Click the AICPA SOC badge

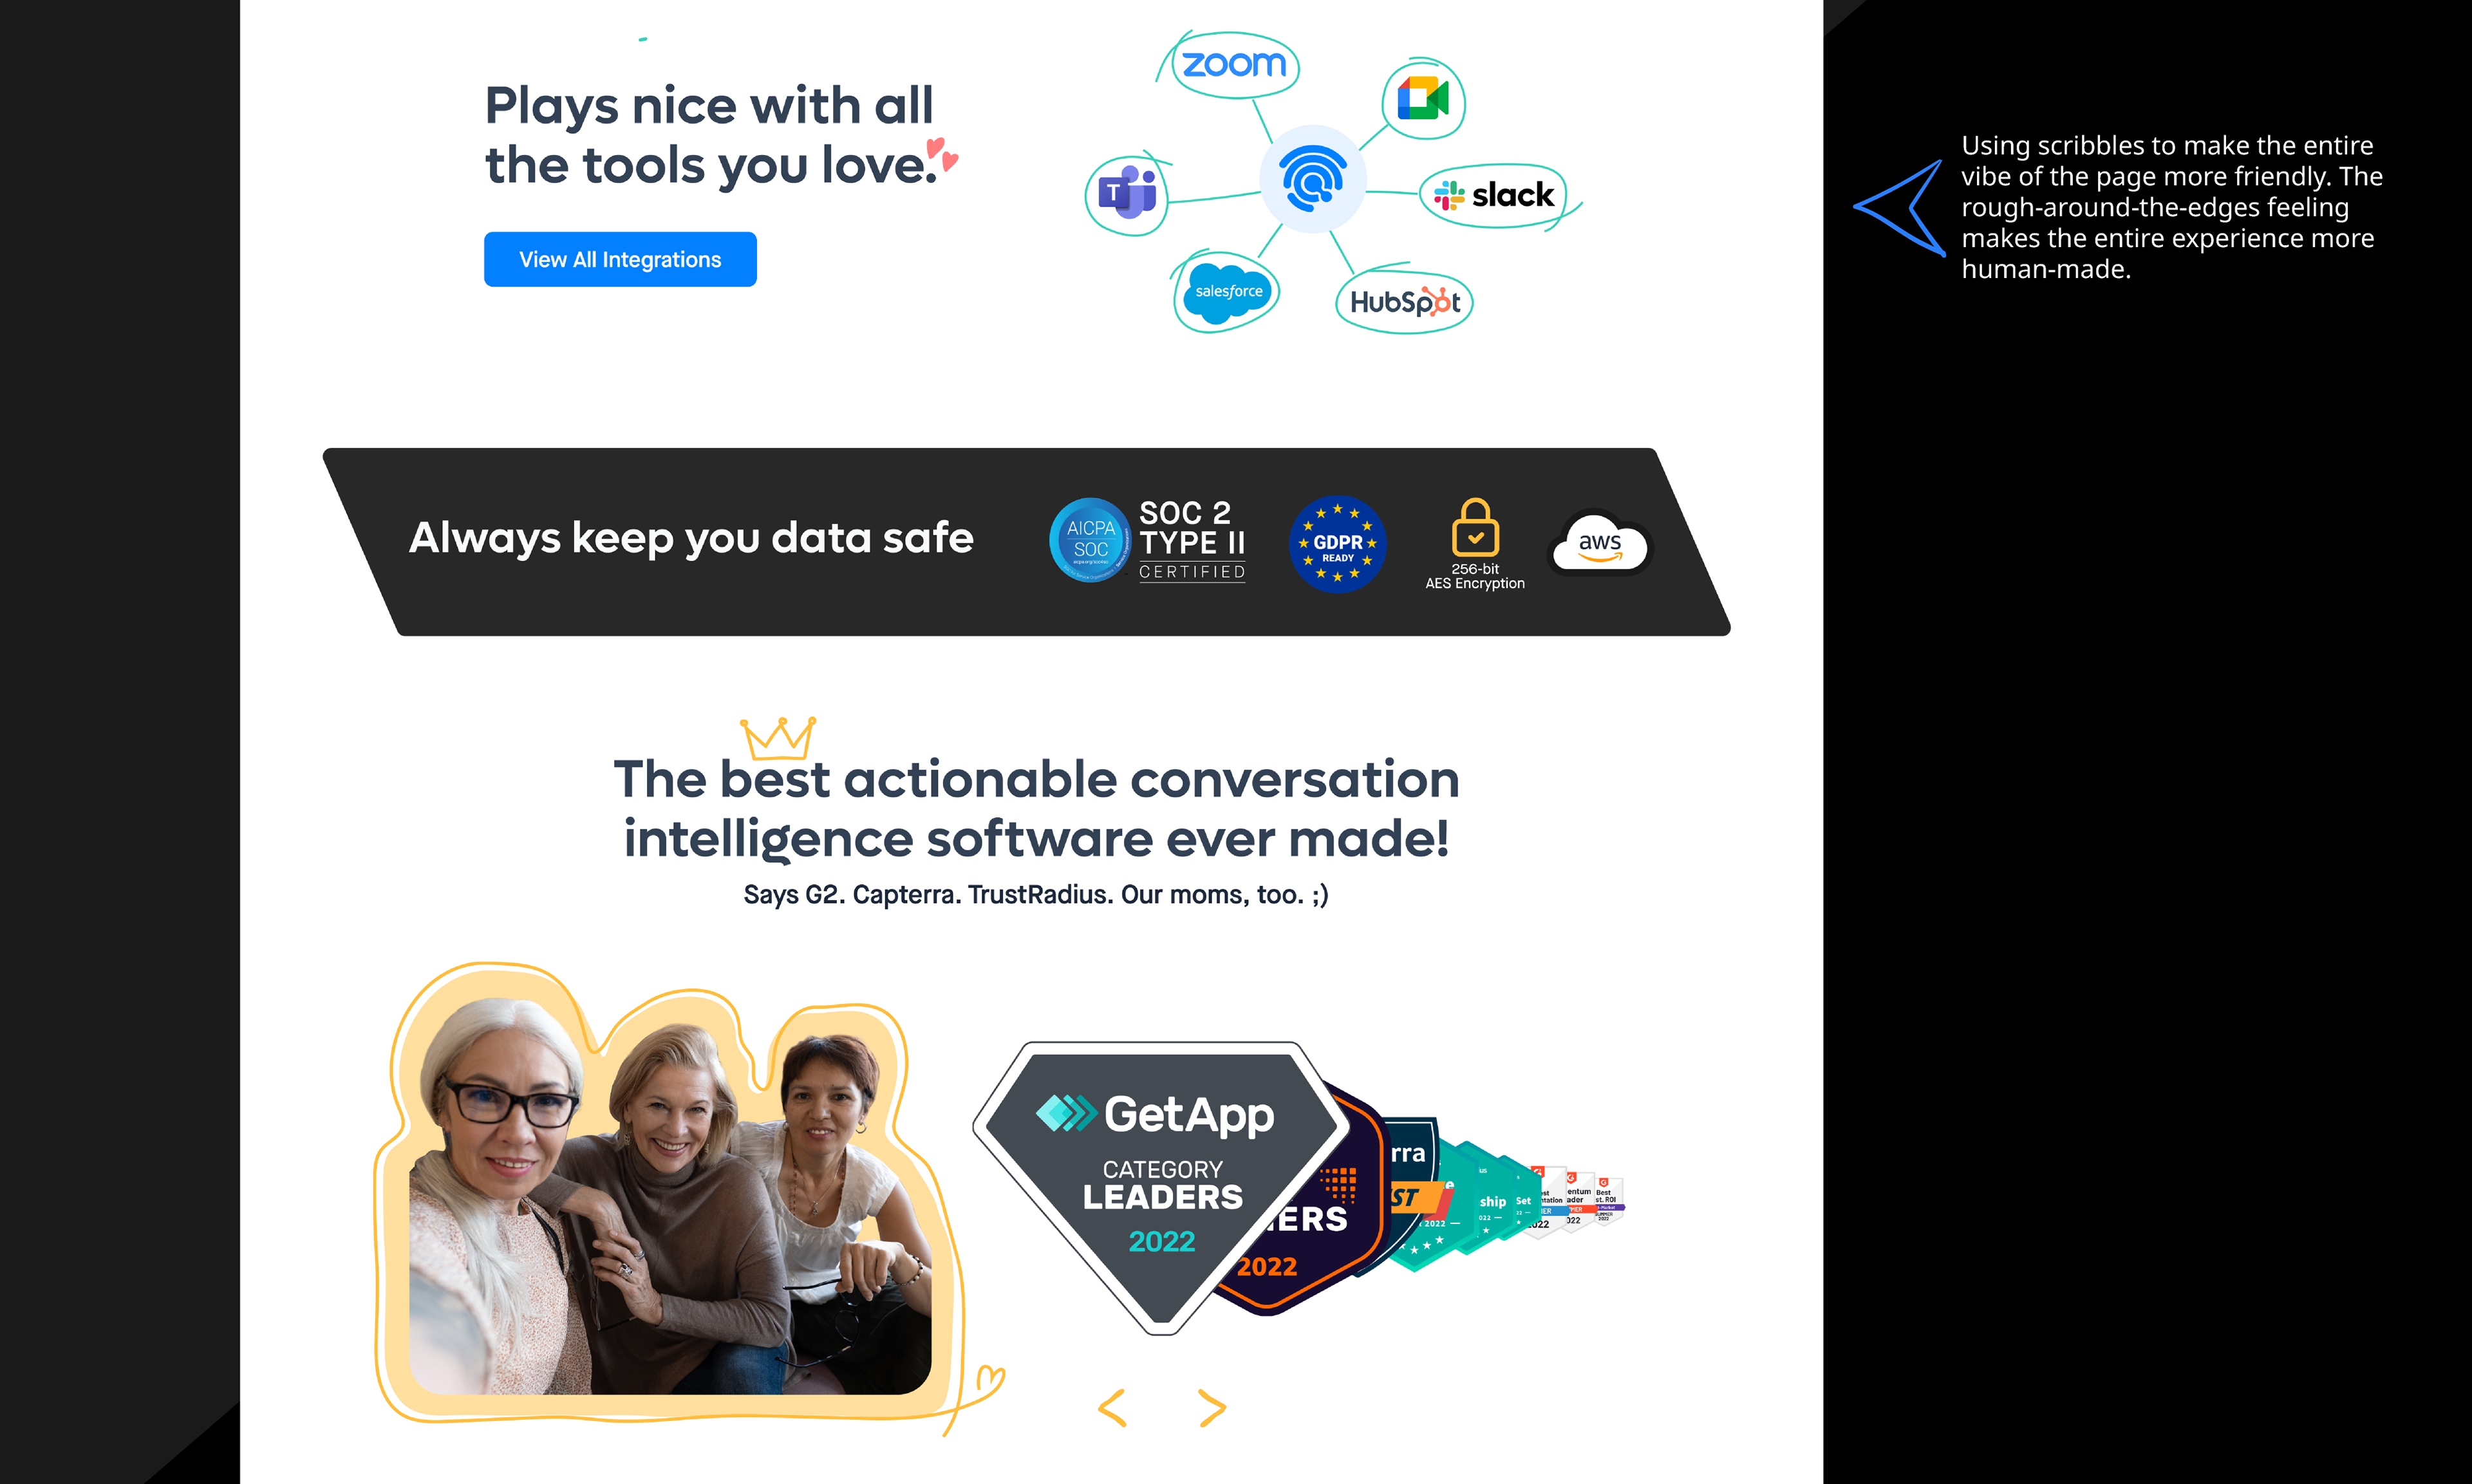1090,540
